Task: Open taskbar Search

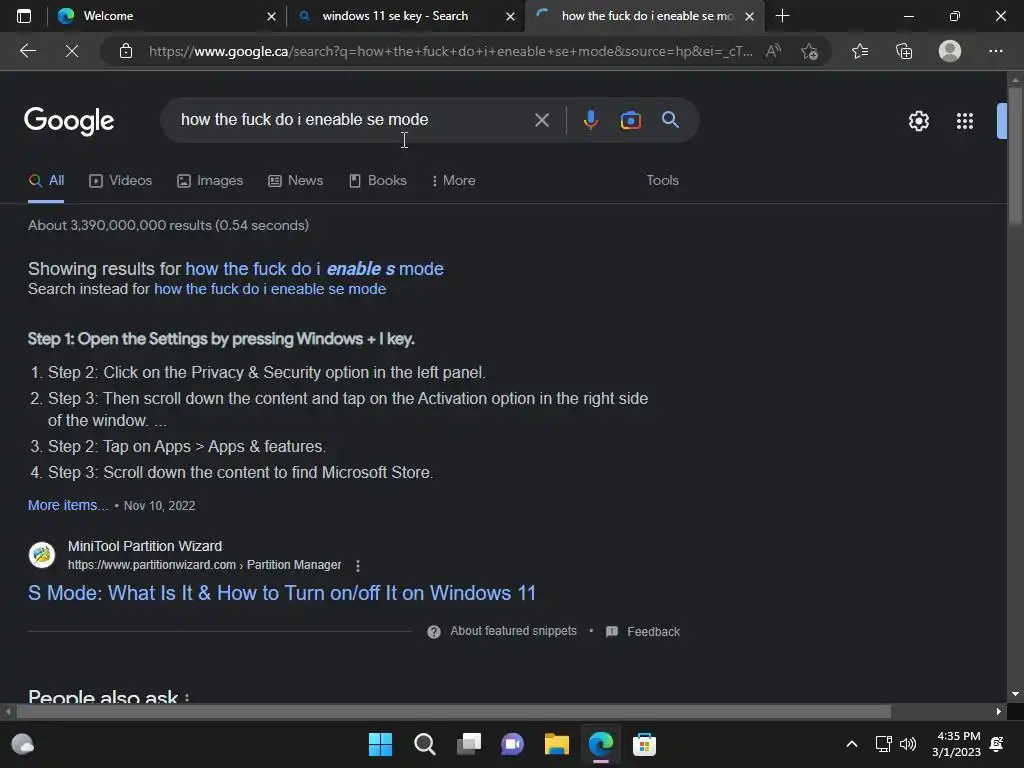Action: [x=424, y=744]
